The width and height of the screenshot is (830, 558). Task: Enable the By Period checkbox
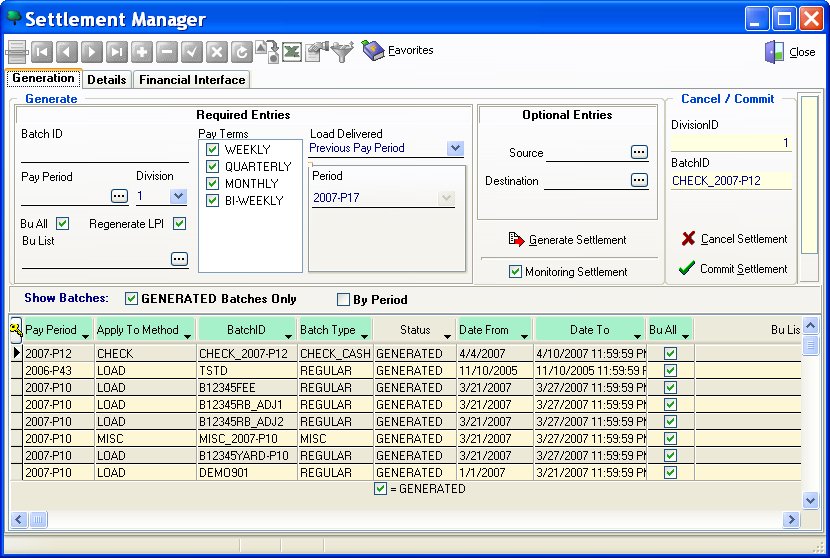point(344,299)
